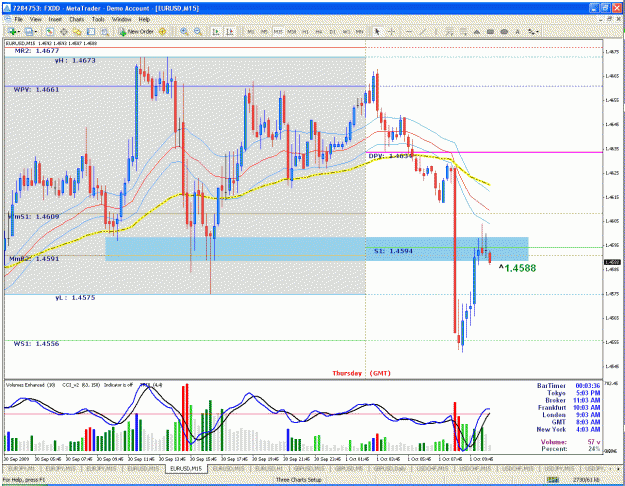Select the crosshair tool
This screenshot has height=486, width=625.
pos(391,31)
